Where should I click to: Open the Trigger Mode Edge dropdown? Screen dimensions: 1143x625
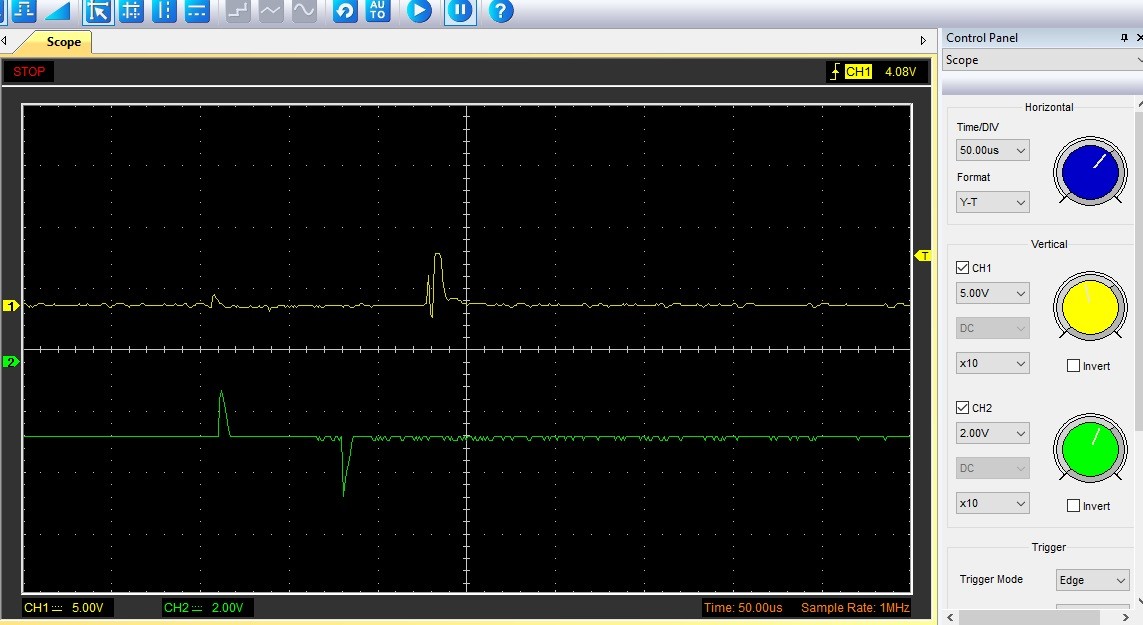point(1092,580)
